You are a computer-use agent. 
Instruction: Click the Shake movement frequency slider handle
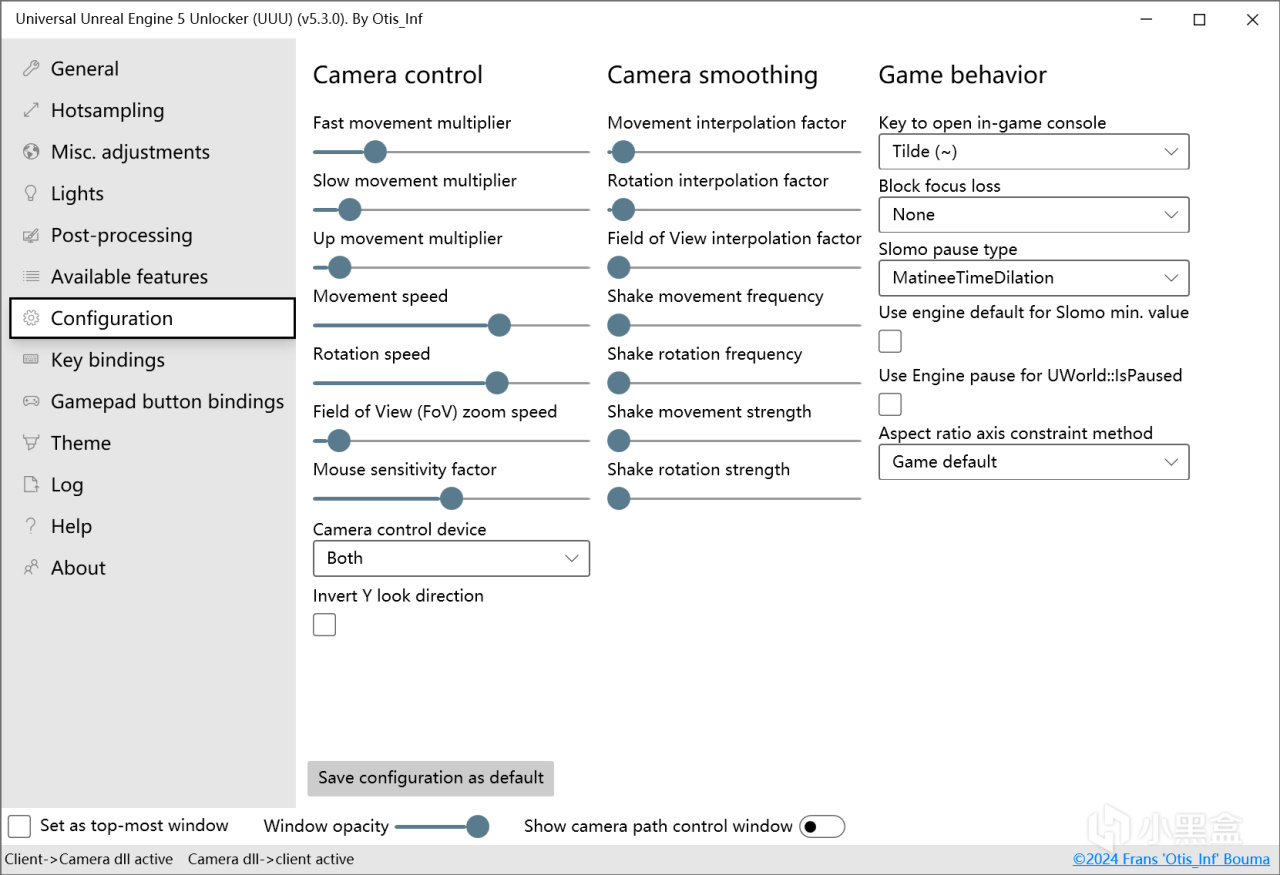pyautogui.click(x=619, y=325)
